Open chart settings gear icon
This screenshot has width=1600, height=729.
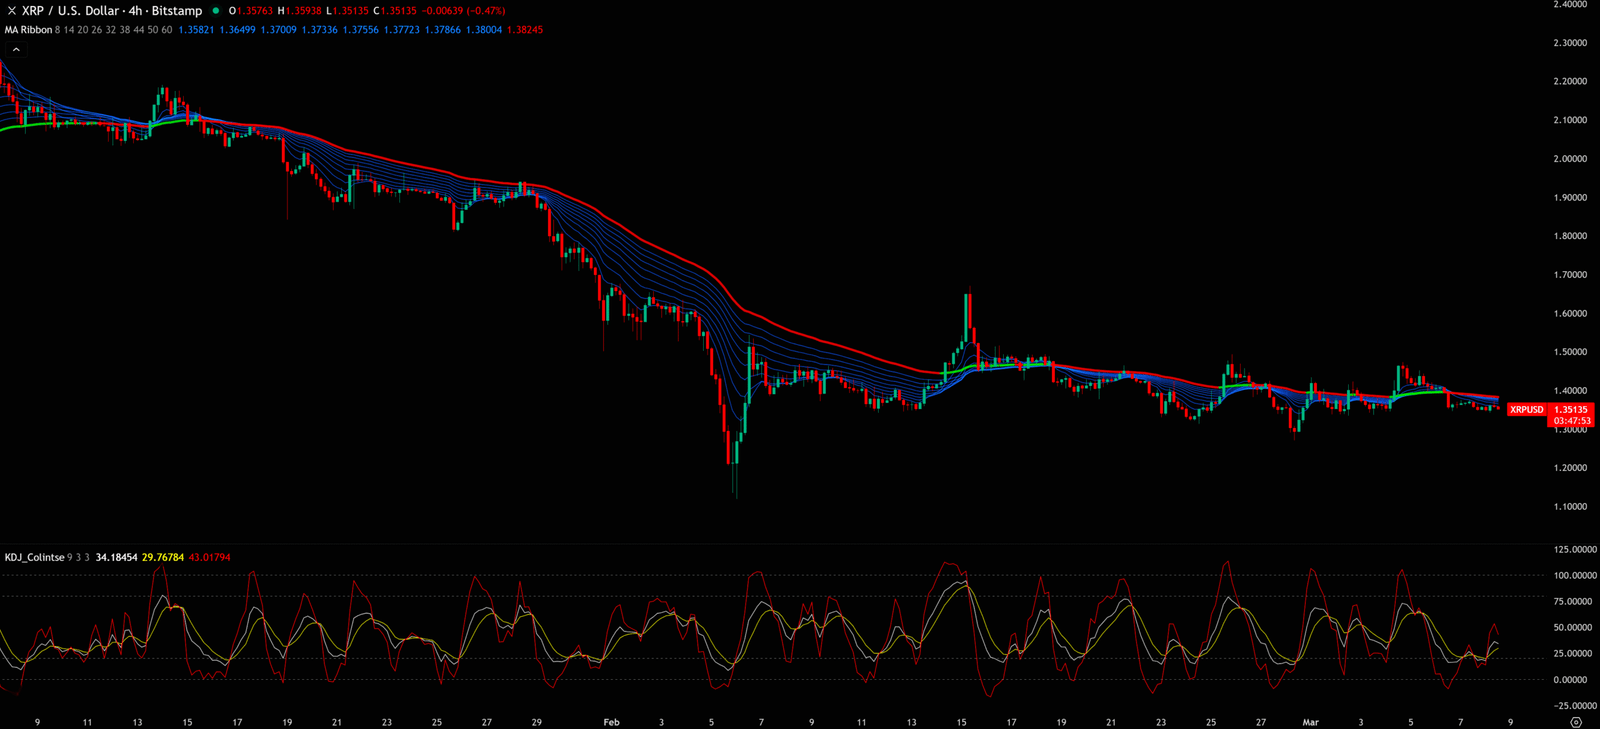click(x=1576, y=722)
